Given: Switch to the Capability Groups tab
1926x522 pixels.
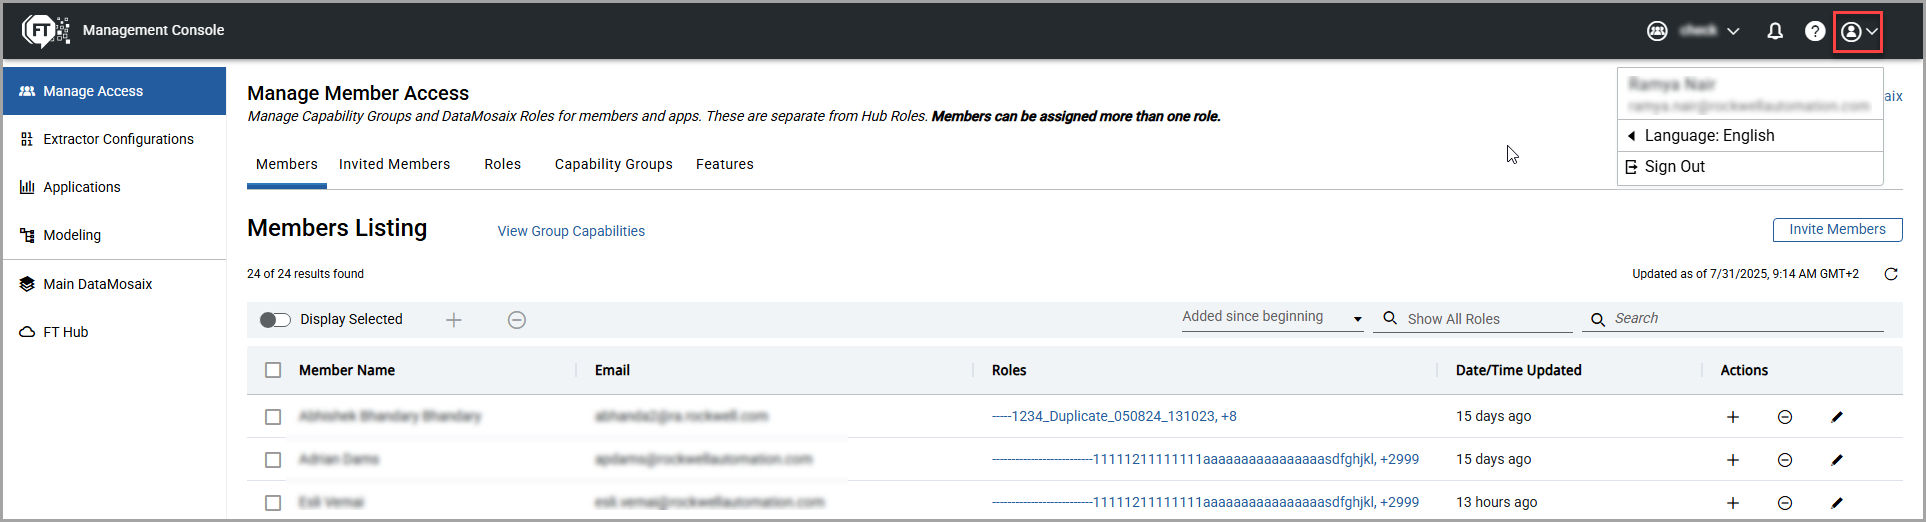Looking at the screenshot, I should coord(613,164).
